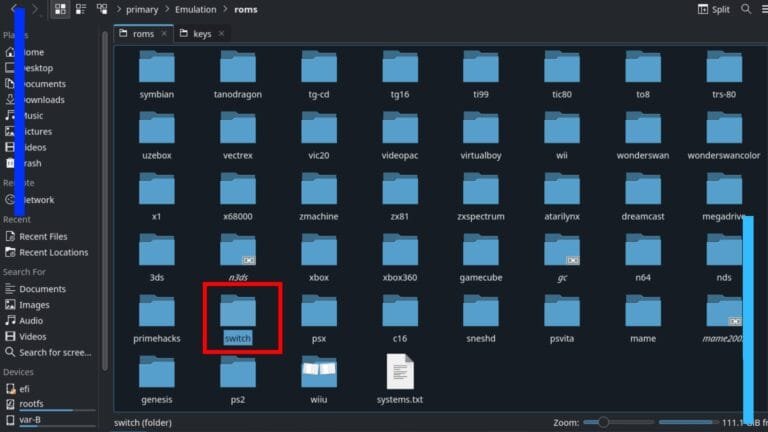Click roms in breadcrumb path
The image size is (768, 432).
tap(245, 9)
